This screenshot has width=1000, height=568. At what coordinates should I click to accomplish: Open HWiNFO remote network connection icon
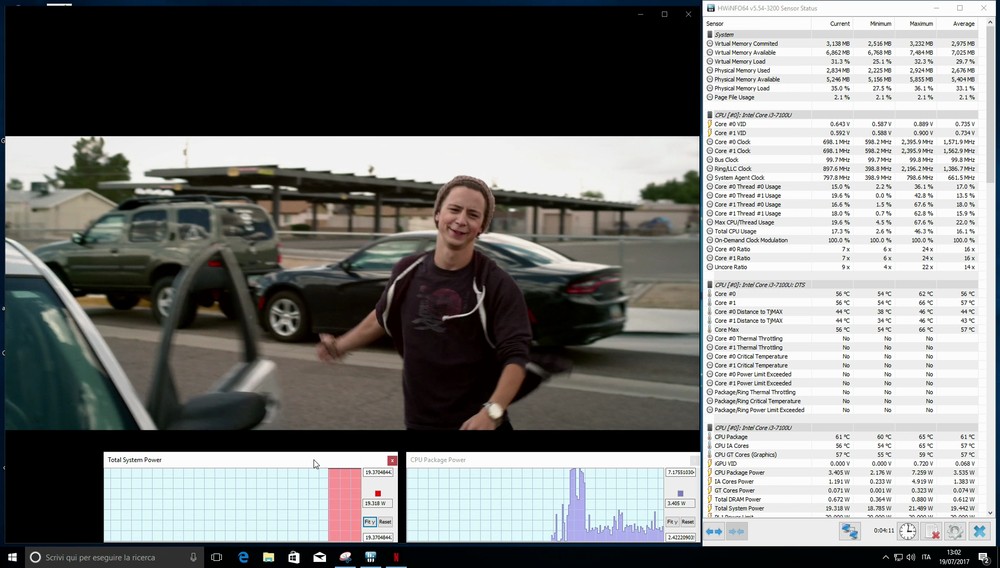849,532
